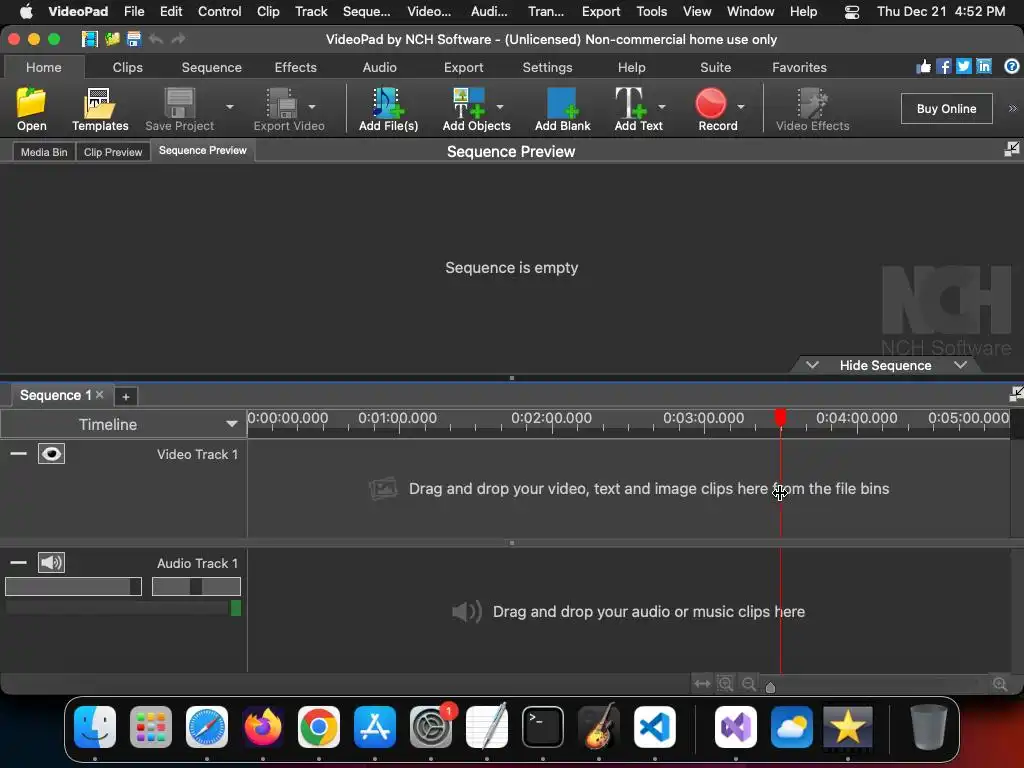This screenshot has height=768, width=1024.
Task: Open the Favorites ribbon tab
Action: (799, 67)
